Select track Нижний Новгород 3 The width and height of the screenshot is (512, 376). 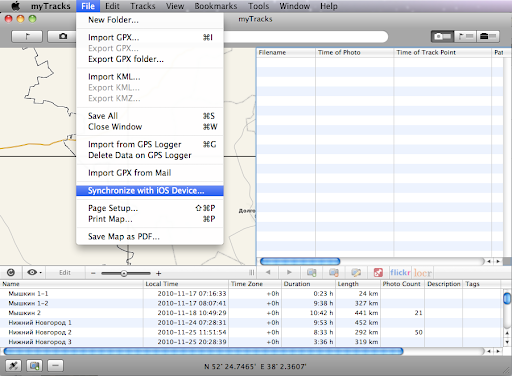pyautogui.click(x=251, y=342)
